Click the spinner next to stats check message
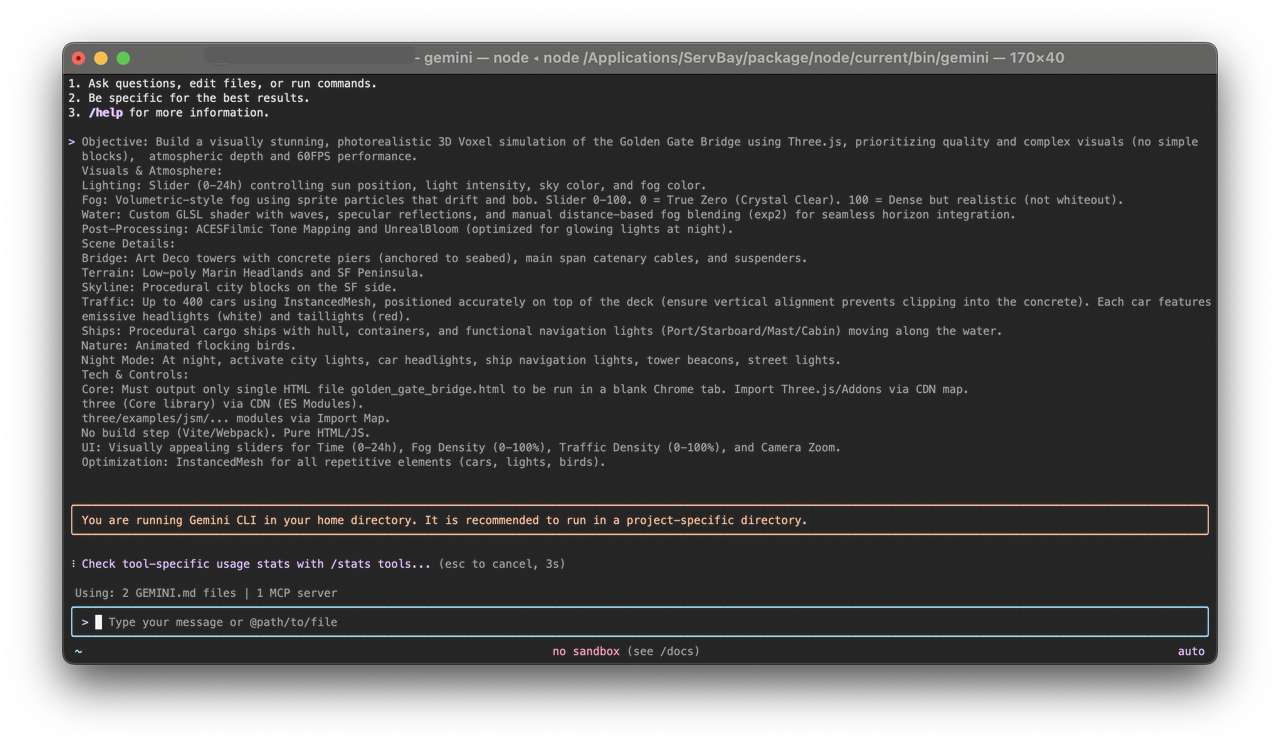Image resolution: width=1280 pixels, height=747 pixels. pyautogui.click(x=73, y=564)
